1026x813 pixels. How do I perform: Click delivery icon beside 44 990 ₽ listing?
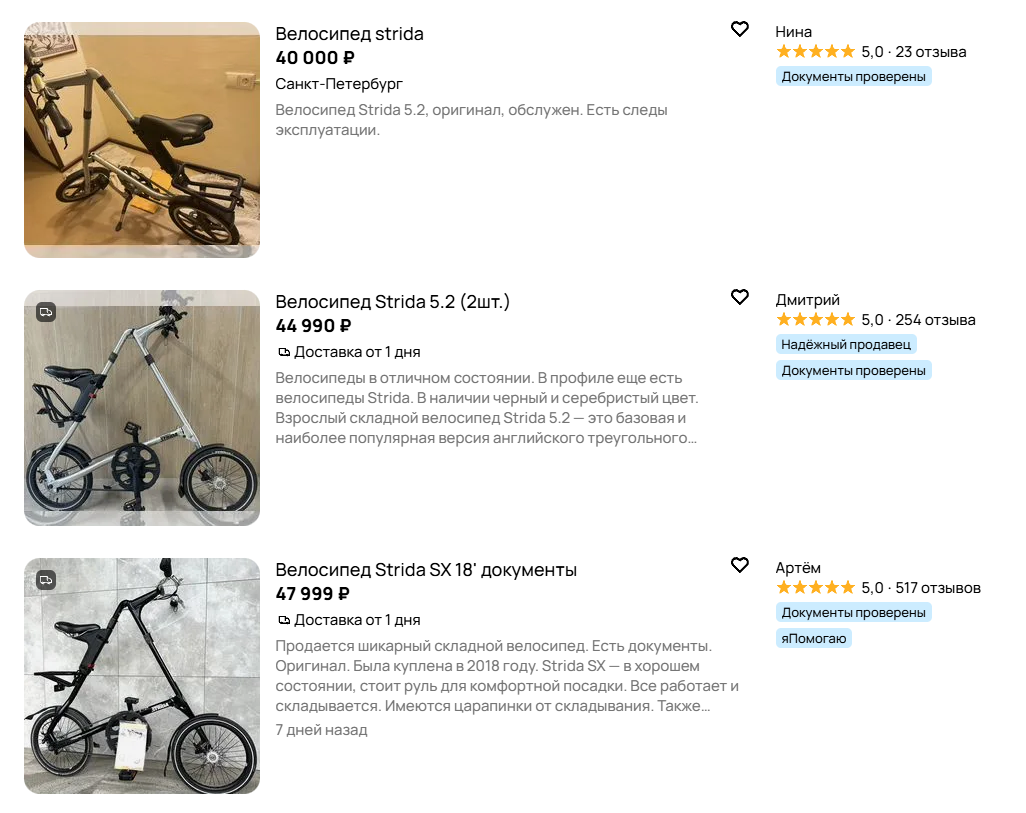pyautogui.click(x=284, y=352)
